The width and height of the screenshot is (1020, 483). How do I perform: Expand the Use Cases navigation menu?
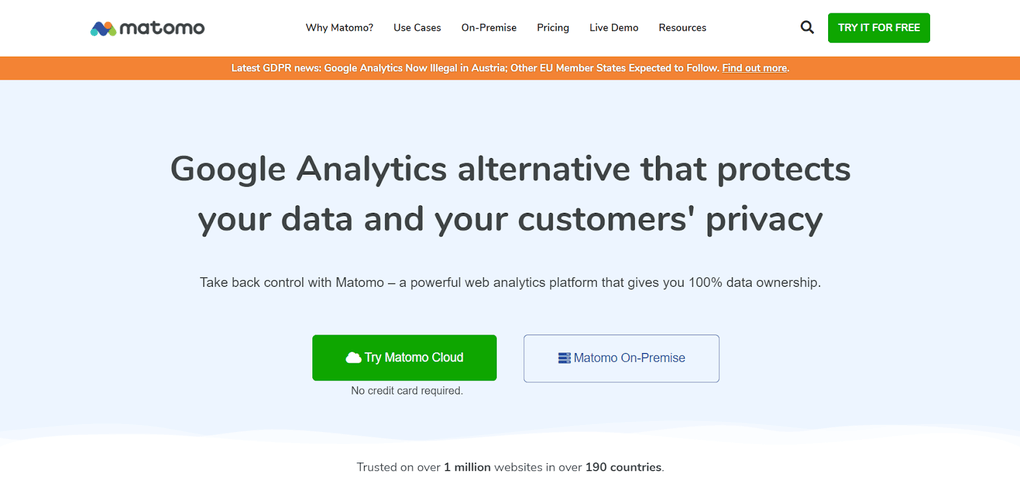coord(417,28)
